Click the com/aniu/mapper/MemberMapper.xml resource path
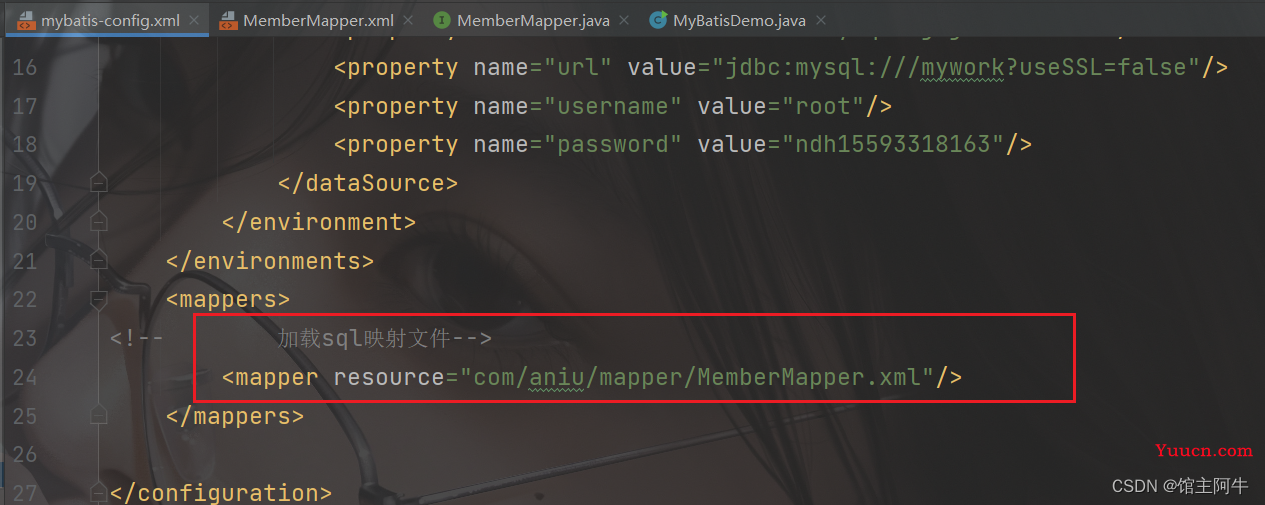 (x=697, y=377)
